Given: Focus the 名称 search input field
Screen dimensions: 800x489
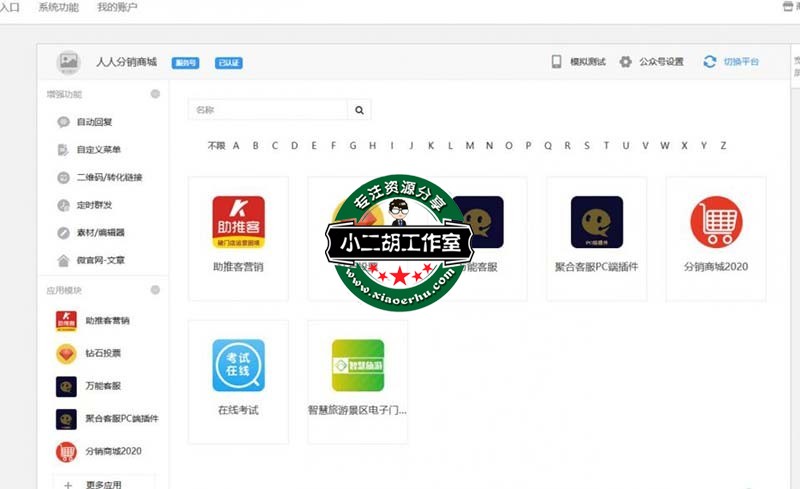Looking at the screenshot, I should (x=268, y=110).
